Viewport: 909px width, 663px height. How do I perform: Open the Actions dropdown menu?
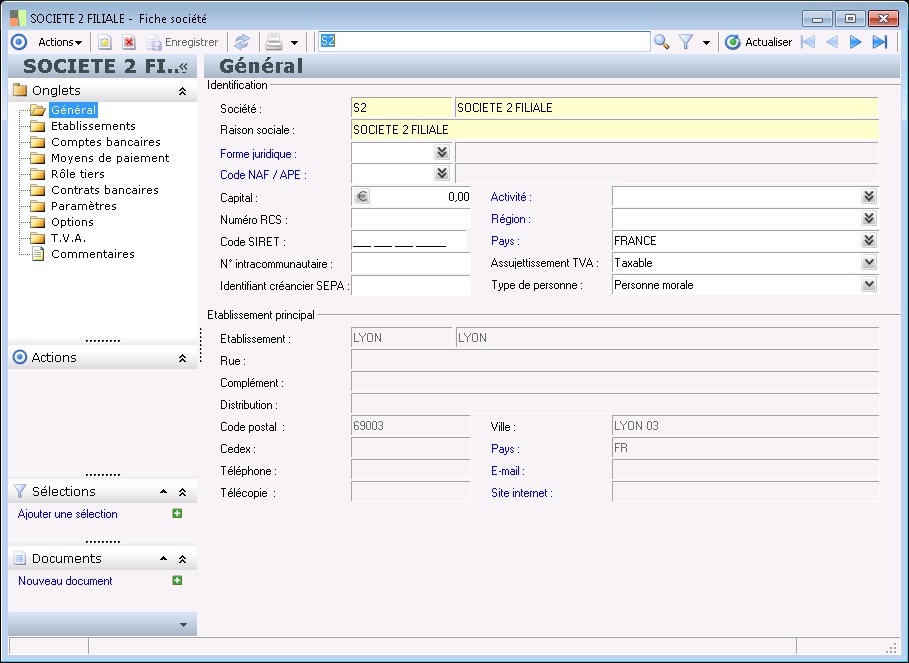click(60, 42)
